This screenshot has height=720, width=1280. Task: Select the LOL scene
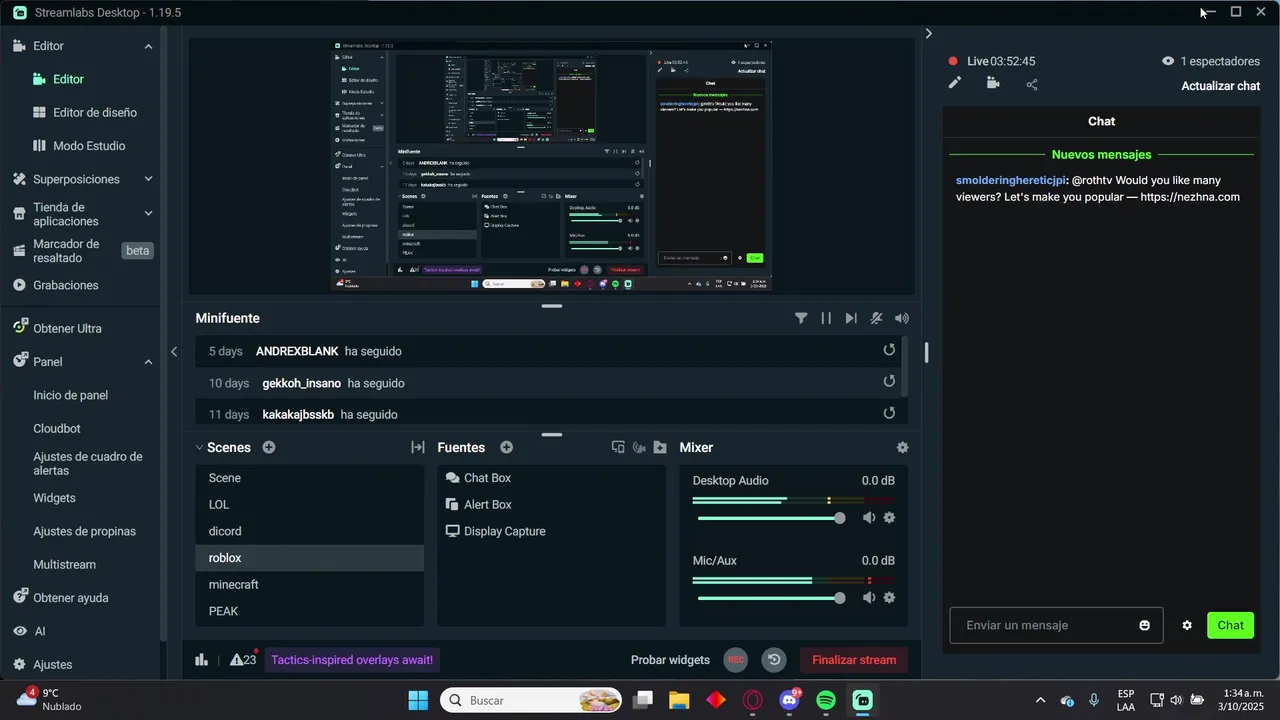point(309,504)
